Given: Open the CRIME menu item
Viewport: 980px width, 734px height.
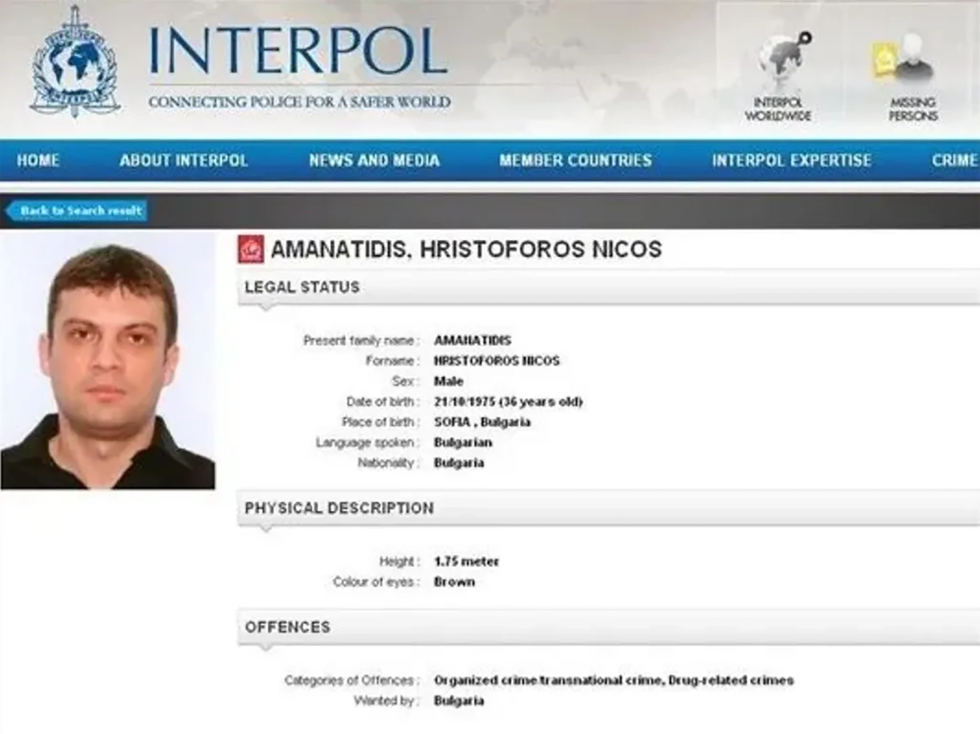Looking at the screenshot, I should tap(954, 160).
